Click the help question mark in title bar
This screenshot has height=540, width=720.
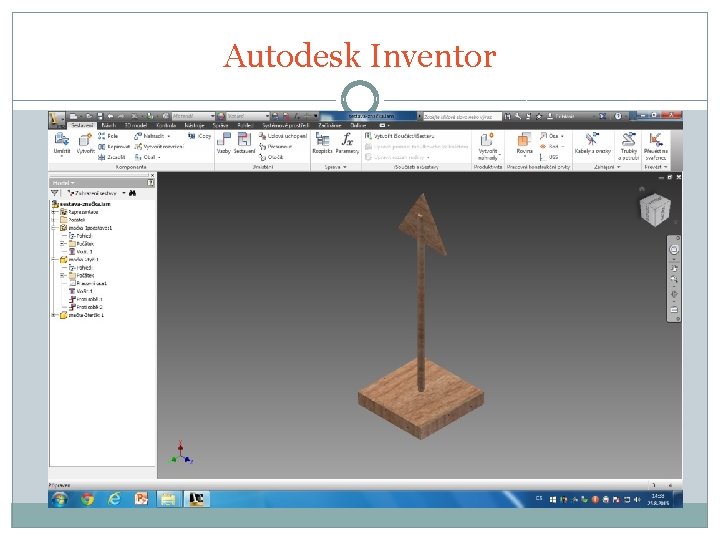coord(618,116)
